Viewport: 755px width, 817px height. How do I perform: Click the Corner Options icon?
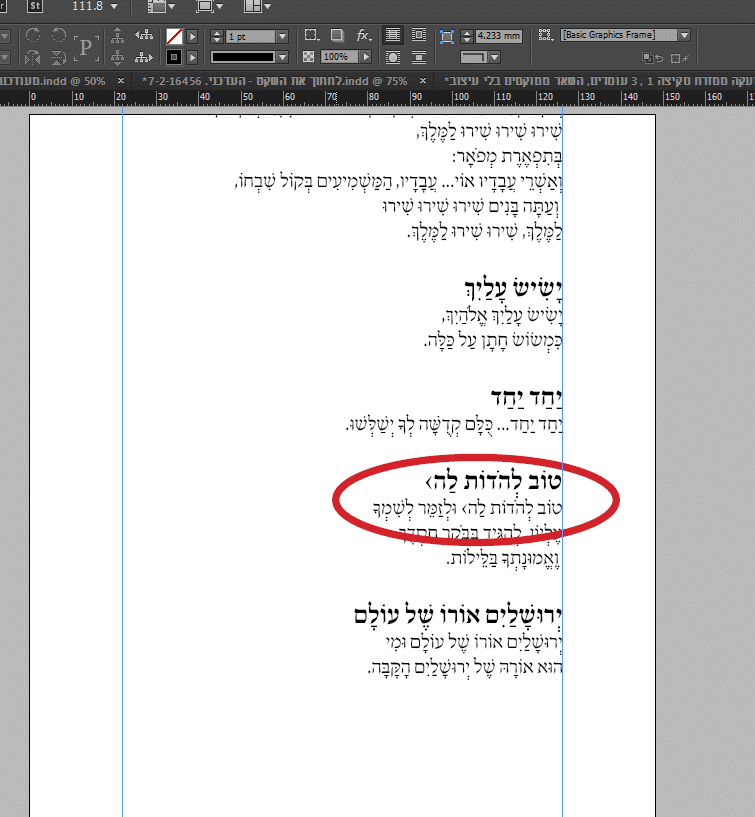312,35
